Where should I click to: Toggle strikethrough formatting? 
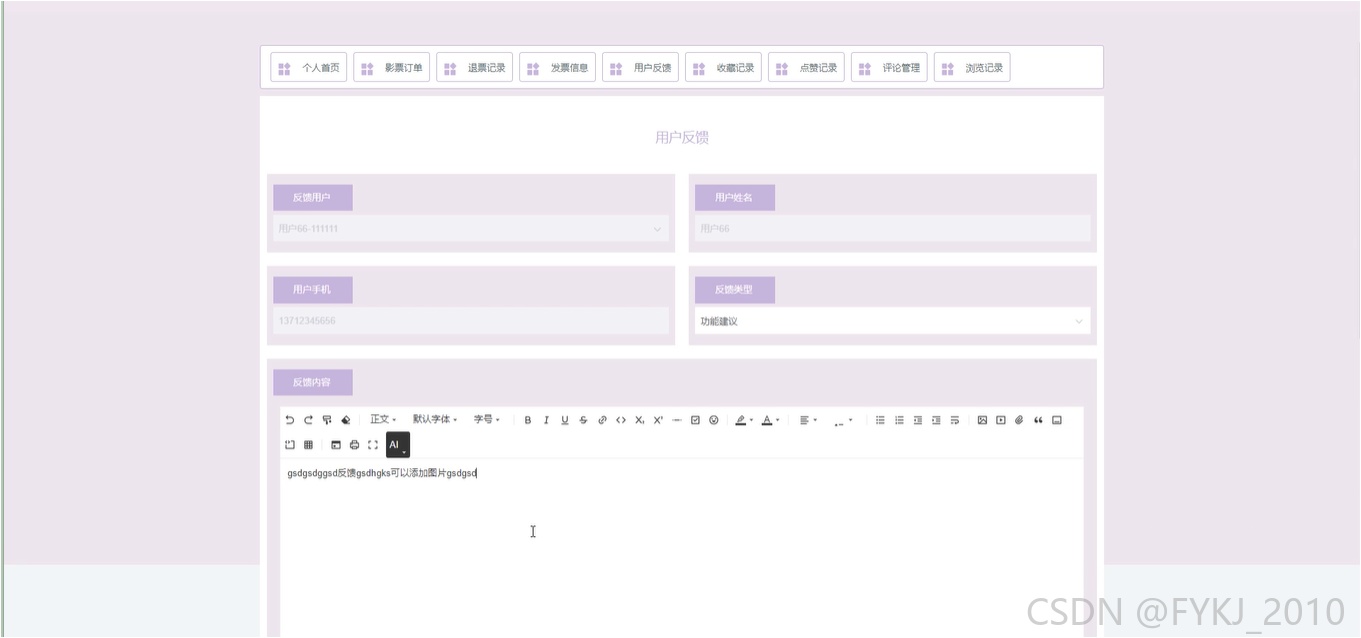584,420
